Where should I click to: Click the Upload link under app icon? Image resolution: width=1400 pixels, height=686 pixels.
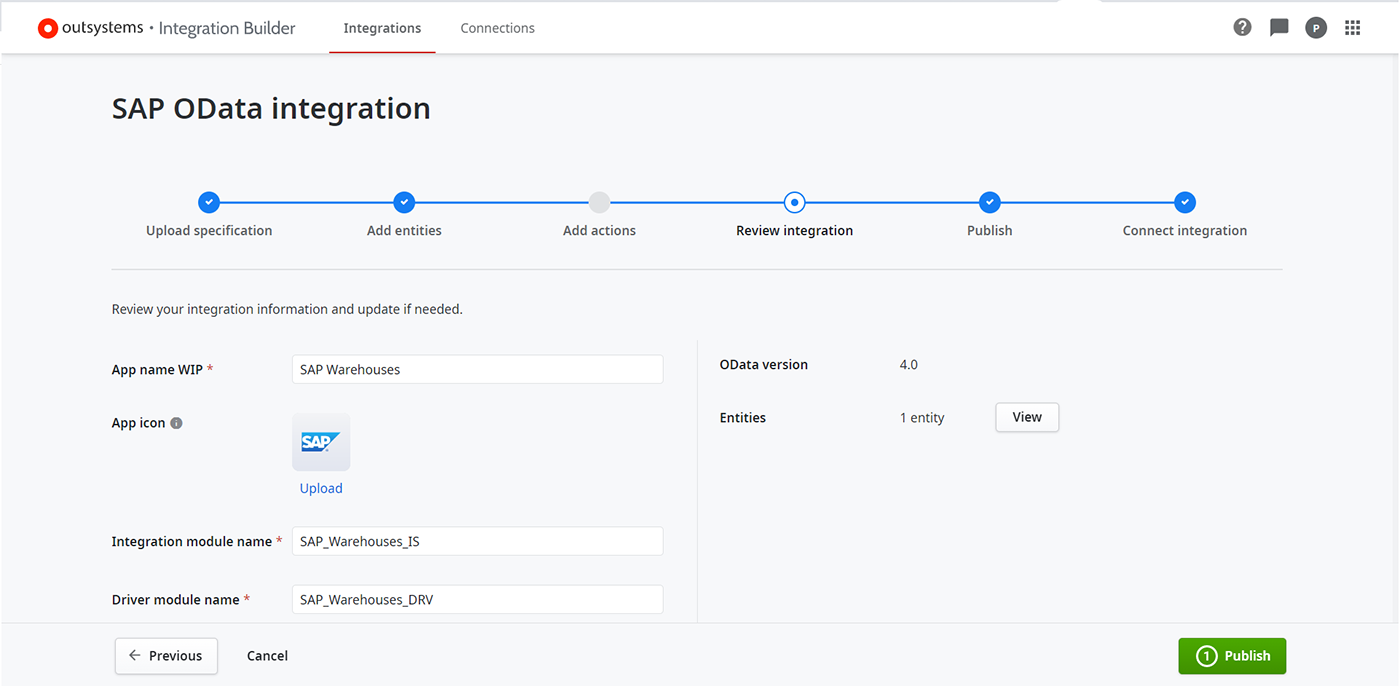coord(321,488)
